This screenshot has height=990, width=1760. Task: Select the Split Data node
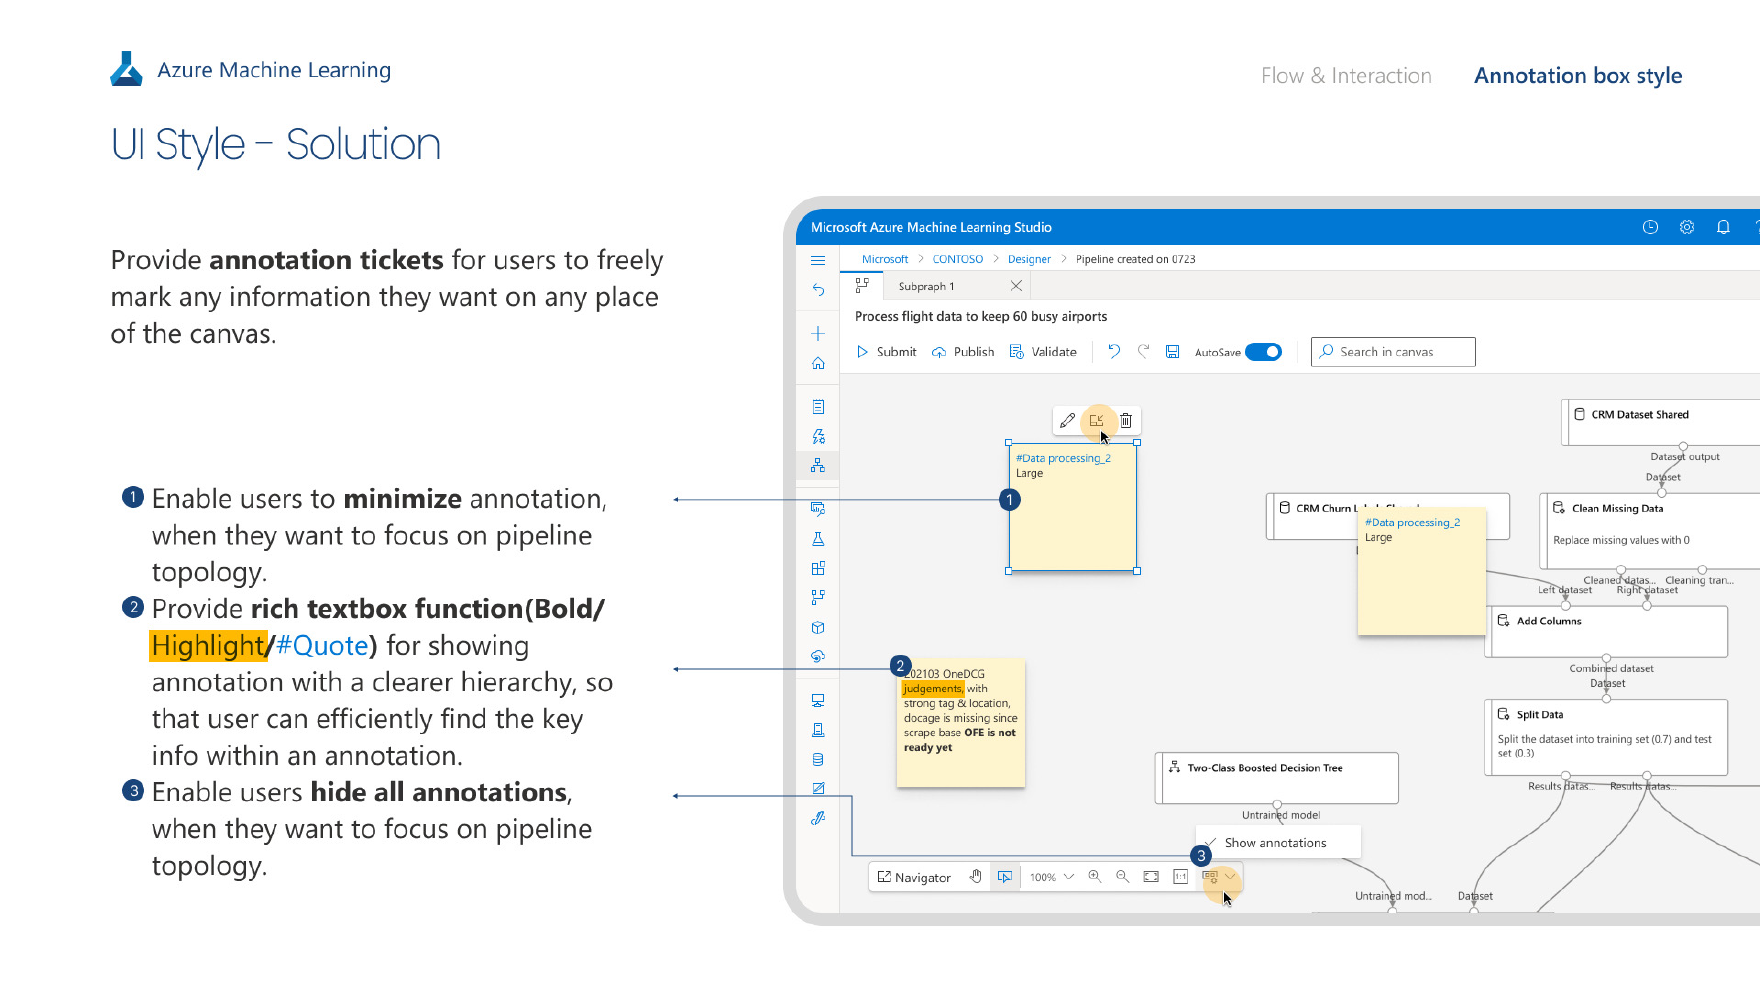1608,737
